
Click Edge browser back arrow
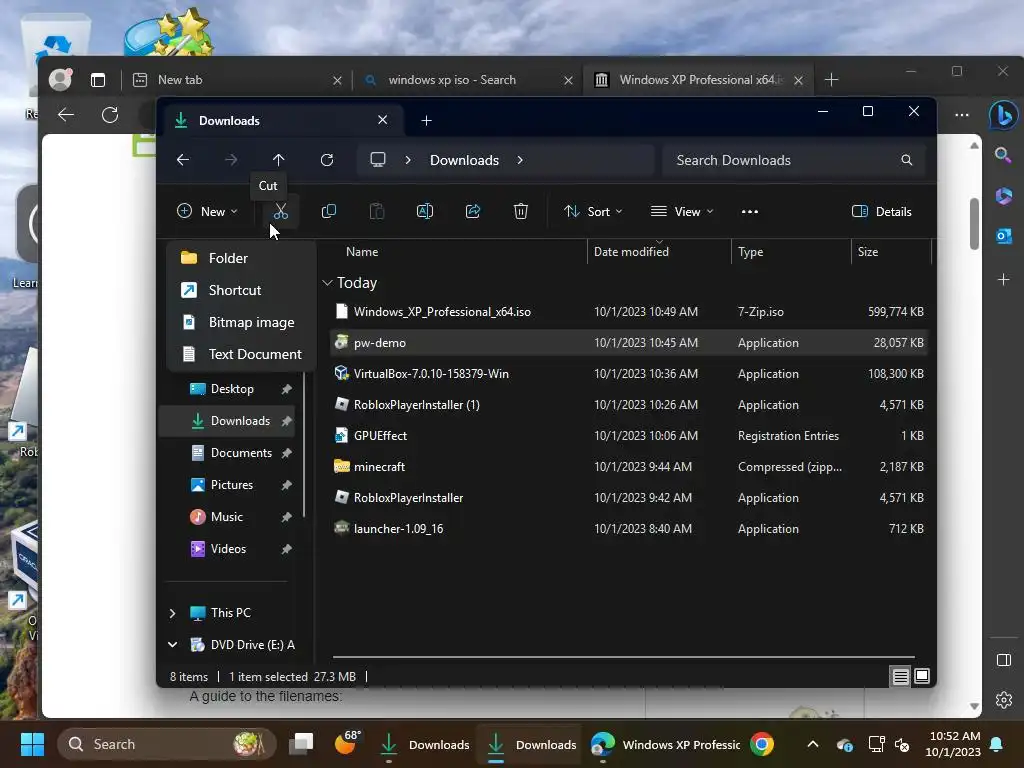pyautogui.click(x=66, y=116)
